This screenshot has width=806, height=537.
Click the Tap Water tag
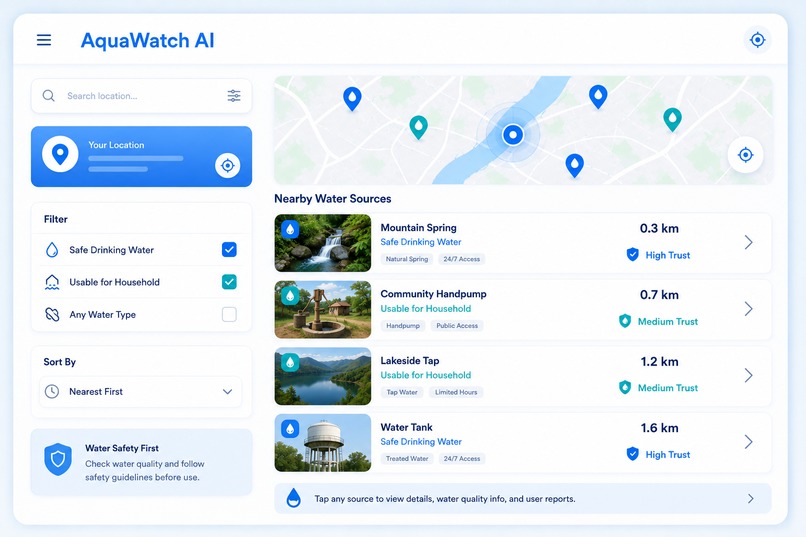click(x=402, y=392)
